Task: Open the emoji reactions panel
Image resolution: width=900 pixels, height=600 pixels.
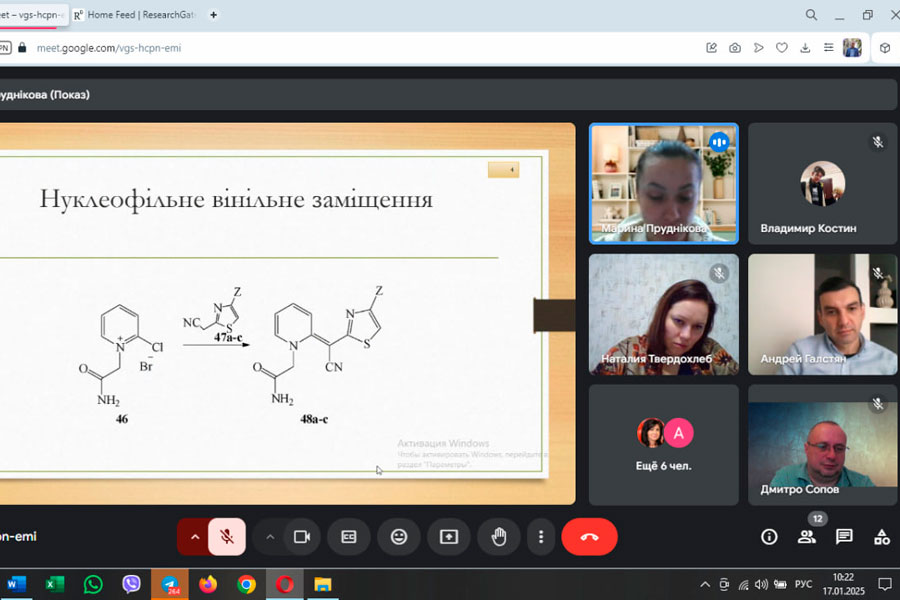Action: (399, 537)
